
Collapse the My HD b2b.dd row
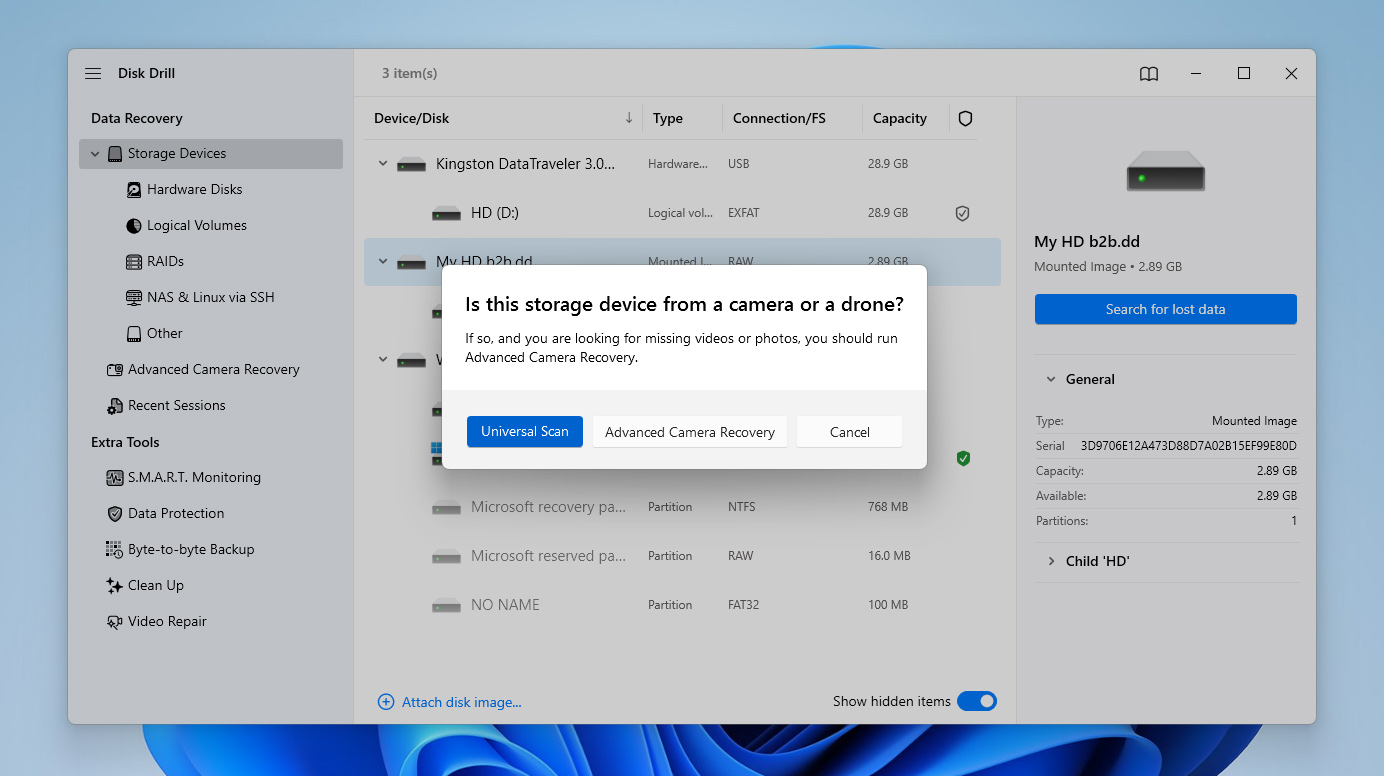[x=382, y=262]
